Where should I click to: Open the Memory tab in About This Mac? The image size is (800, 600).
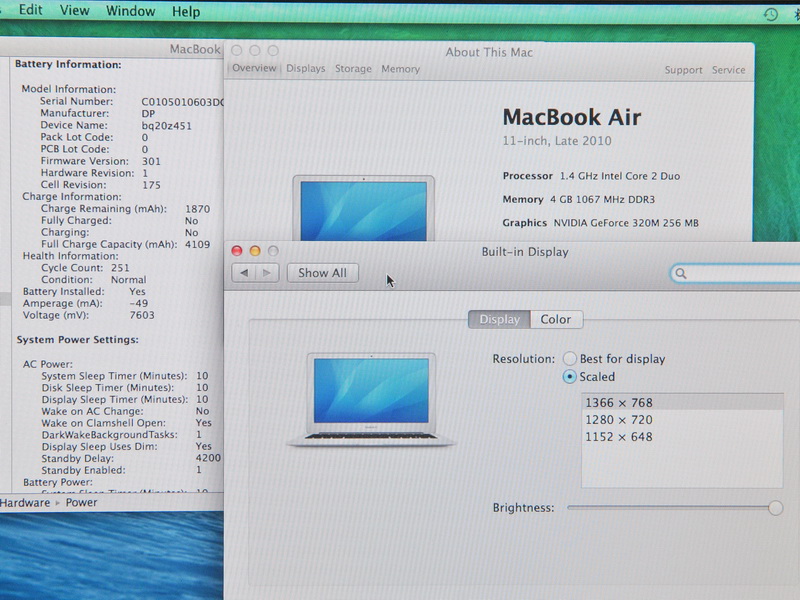pyautogui.click(x=401, y=69)
